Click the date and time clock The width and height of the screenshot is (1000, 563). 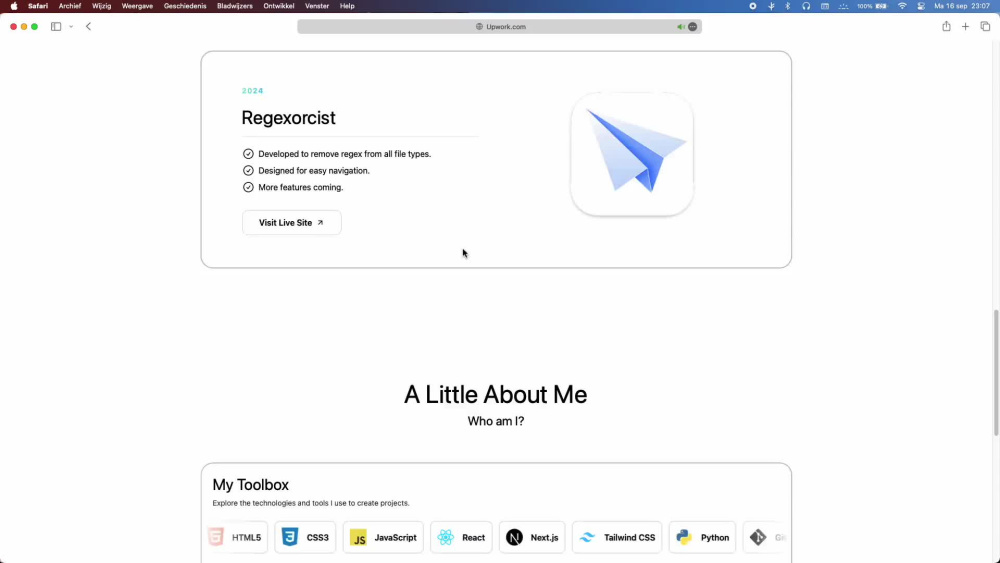coord(962,6)
